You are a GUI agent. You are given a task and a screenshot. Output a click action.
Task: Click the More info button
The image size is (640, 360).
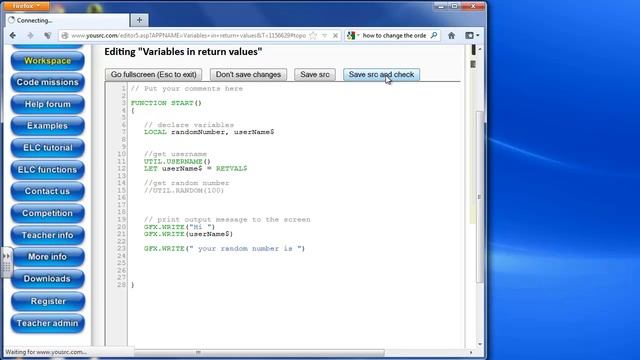pyautogui.click(x=47, y=257)
